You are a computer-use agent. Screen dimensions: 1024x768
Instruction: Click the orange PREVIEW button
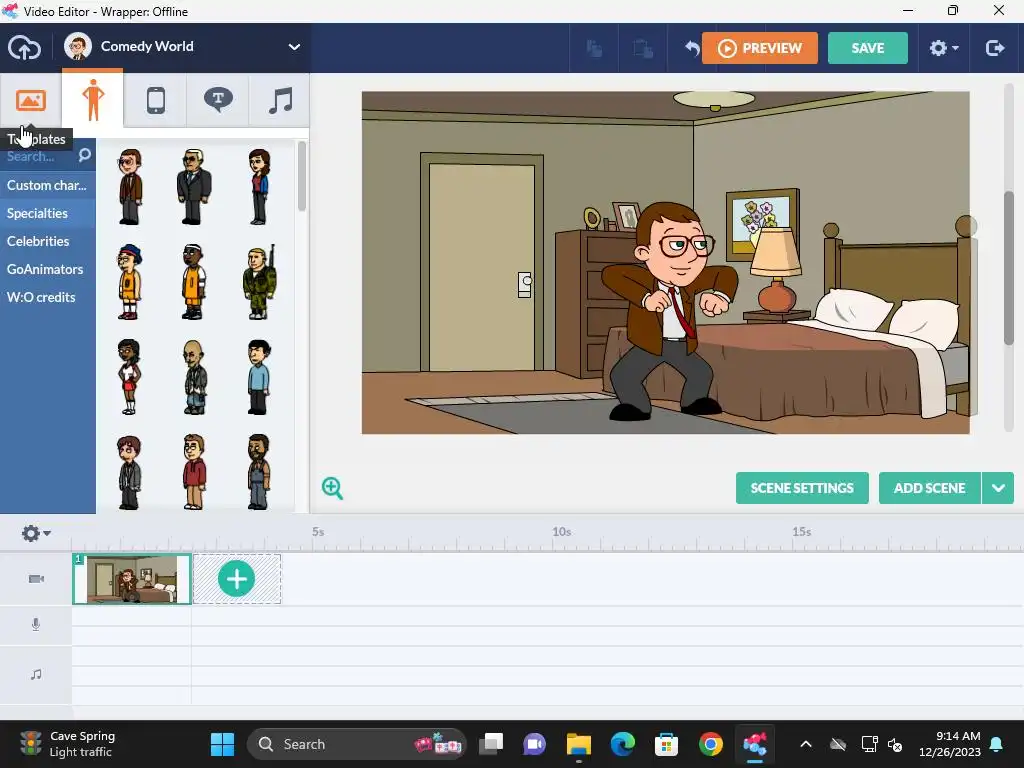[x=760, y=48]
